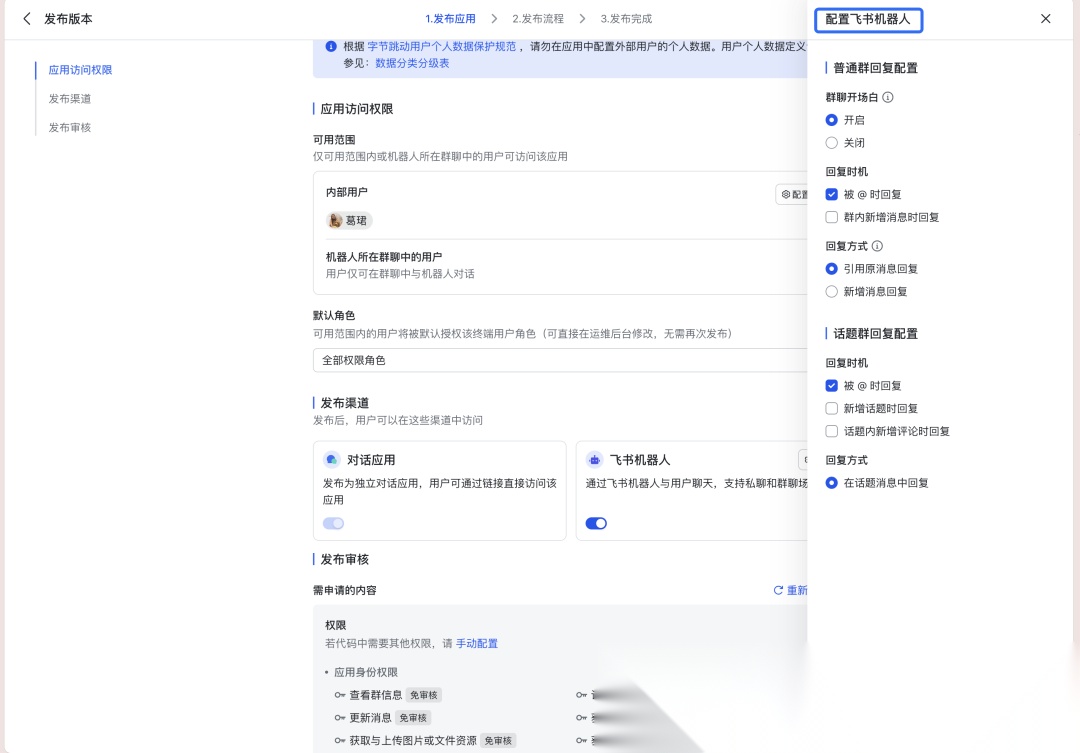Click the info icon next to 回复方式
The width and height of the screenshot is (1080, 753).
[x=877, y=246]
